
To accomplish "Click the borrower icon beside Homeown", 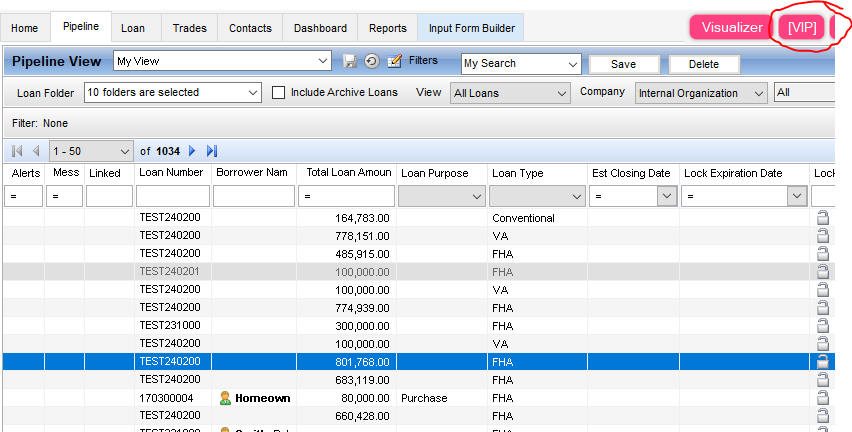I will click(225, 398).
